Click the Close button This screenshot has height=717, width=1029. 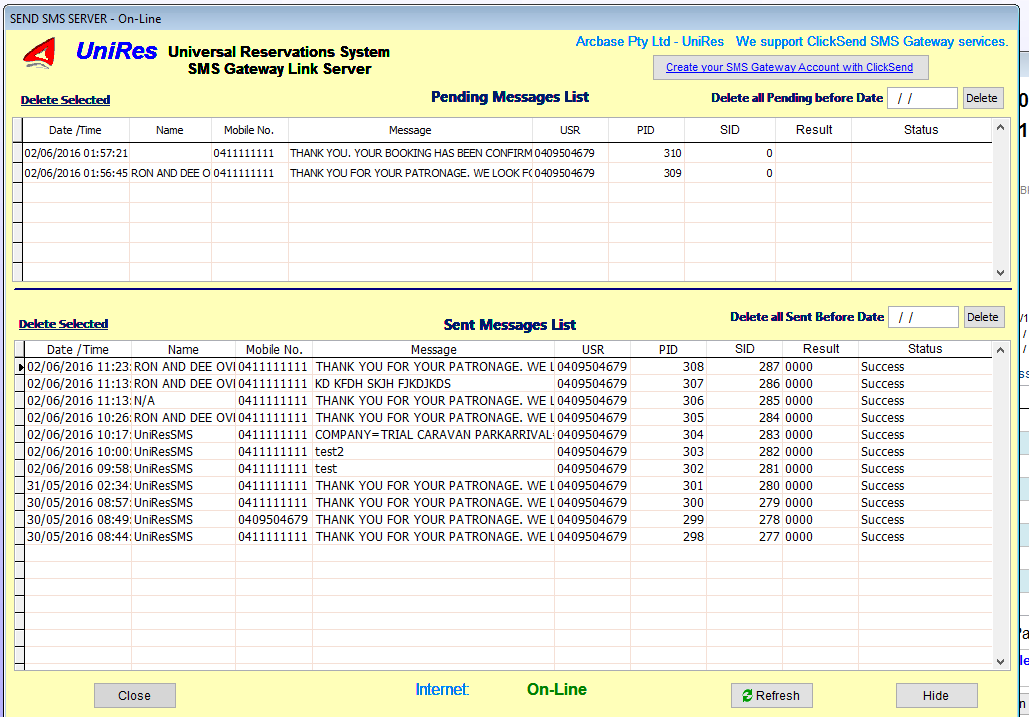[134, 695]
